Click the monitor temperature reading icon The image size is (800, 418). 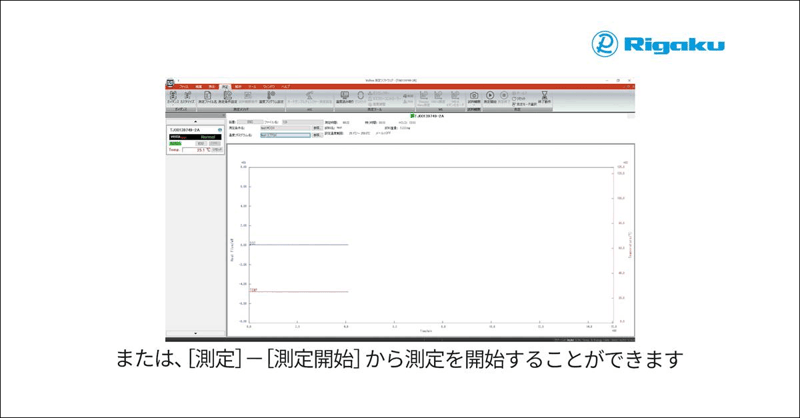[343, 96]
